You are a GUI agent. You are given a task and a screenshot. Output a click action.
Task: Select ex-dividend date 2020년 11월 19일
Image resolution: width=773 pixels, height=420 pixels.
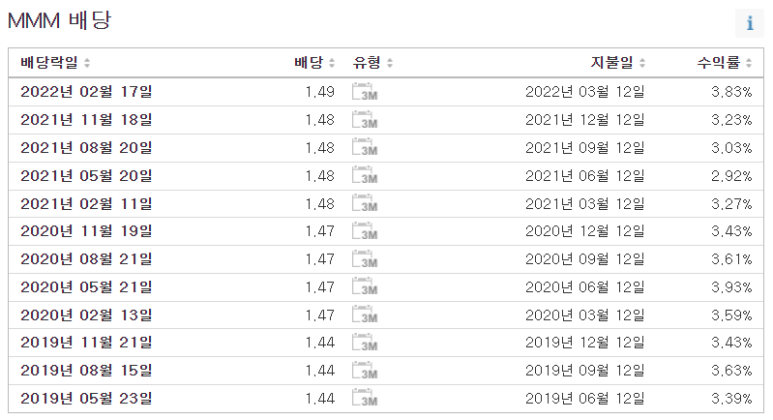[x=86, y=231]
